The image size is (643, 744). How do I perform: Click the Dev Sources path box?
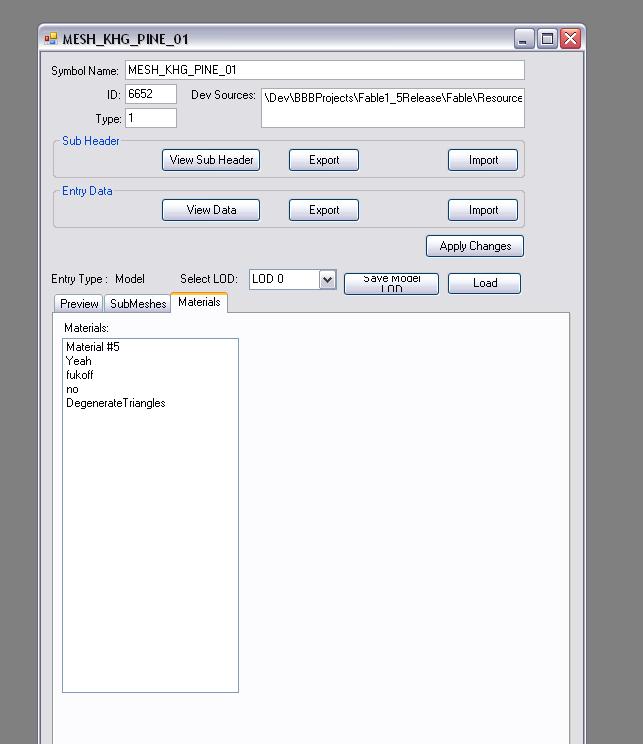click(x=392, y=108)
